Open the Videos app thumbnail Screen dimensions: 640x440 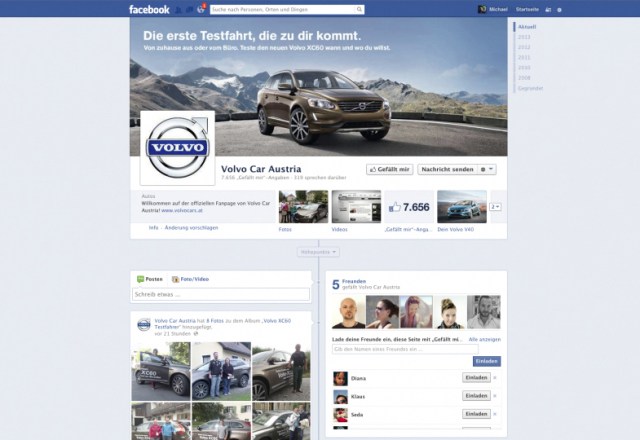(356, 207)
